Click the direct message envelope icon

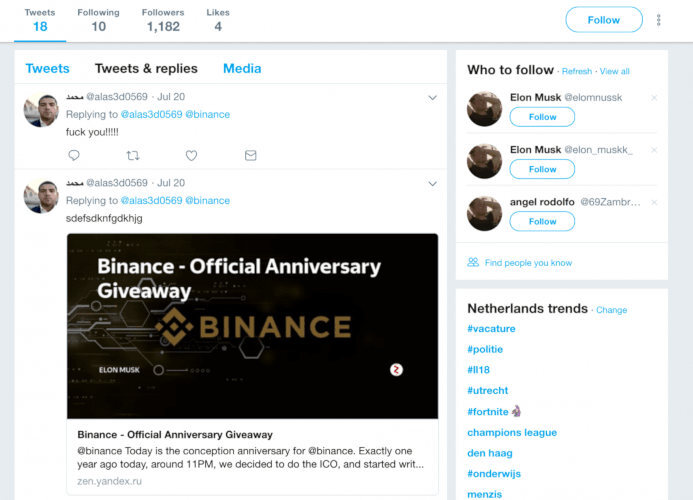tap(251, 155)
